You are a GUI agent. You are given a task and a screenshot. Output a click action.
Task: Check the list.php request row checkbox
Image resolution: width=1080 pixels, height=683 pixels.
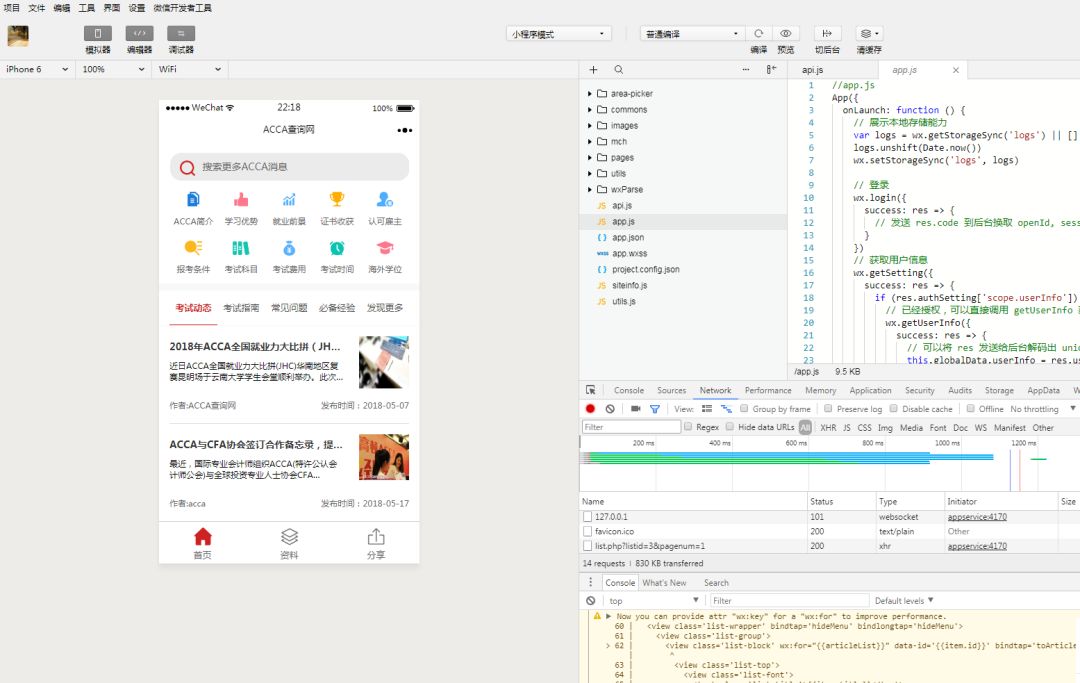pyautogui.click(x=588, y=546)
